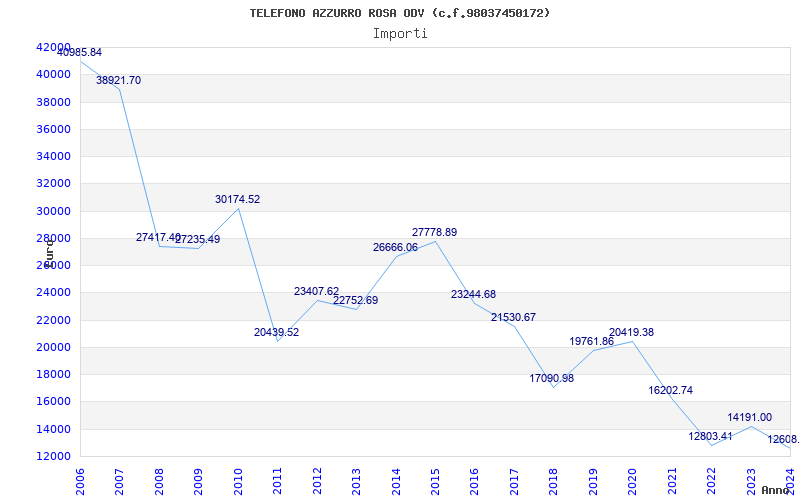Viewport: 800px width, 500px height.
Task: Select data label 14191.00
Action: (x=749, y=418)
